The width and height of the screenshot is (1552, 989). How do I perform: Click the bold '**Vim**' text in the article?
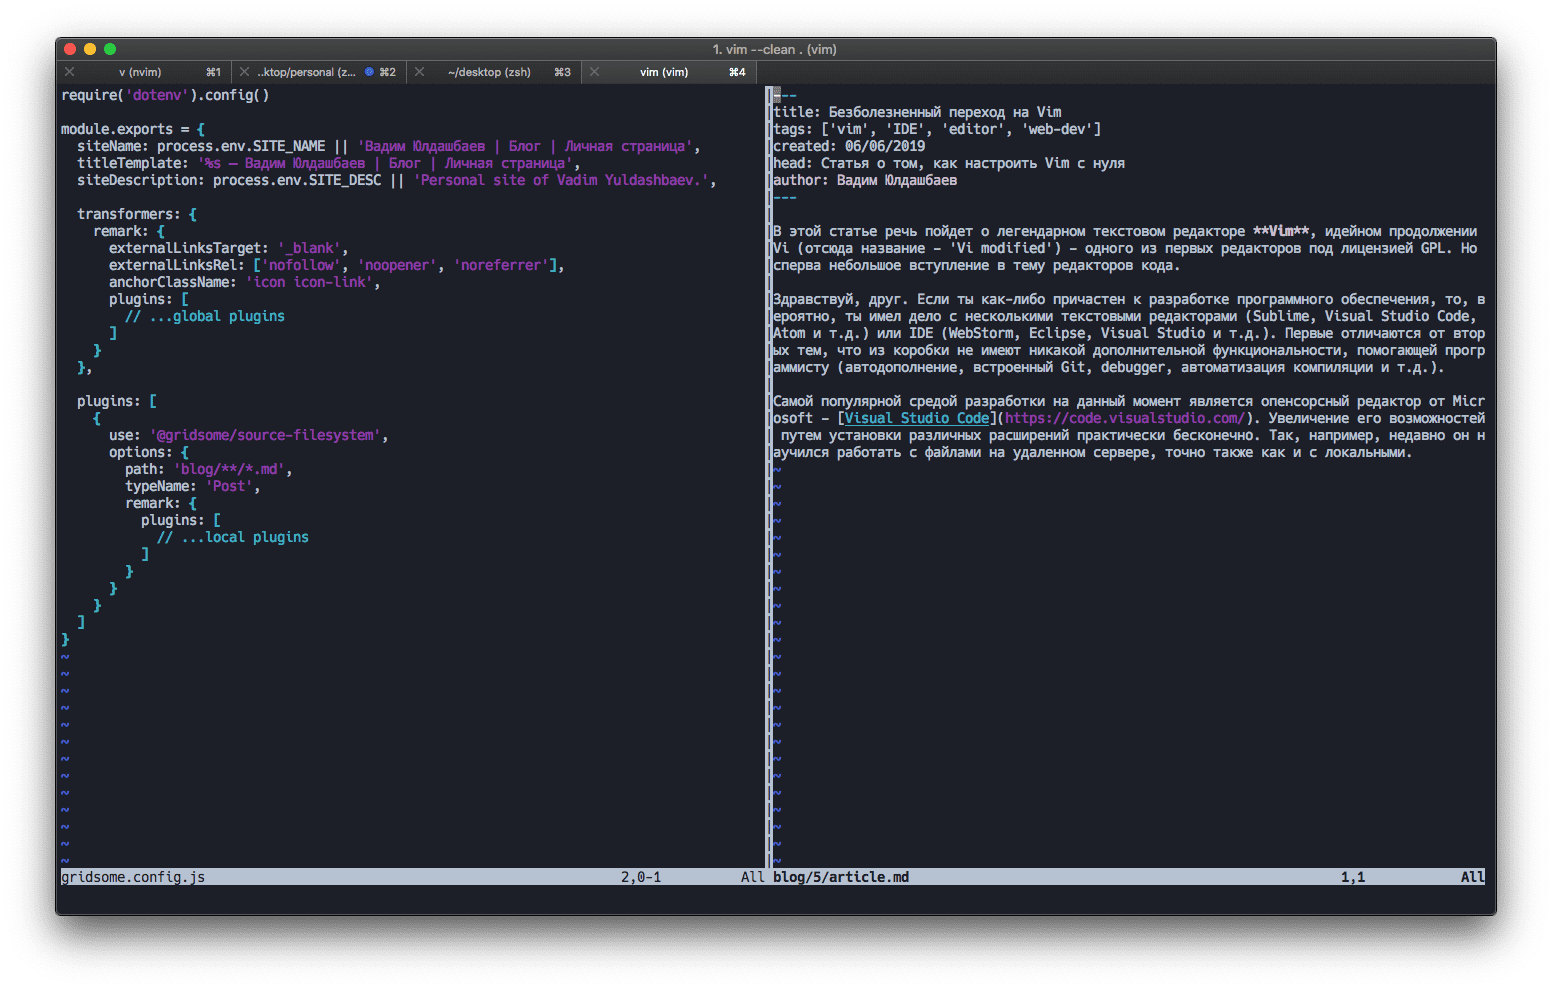click(x=1281, y=231)
